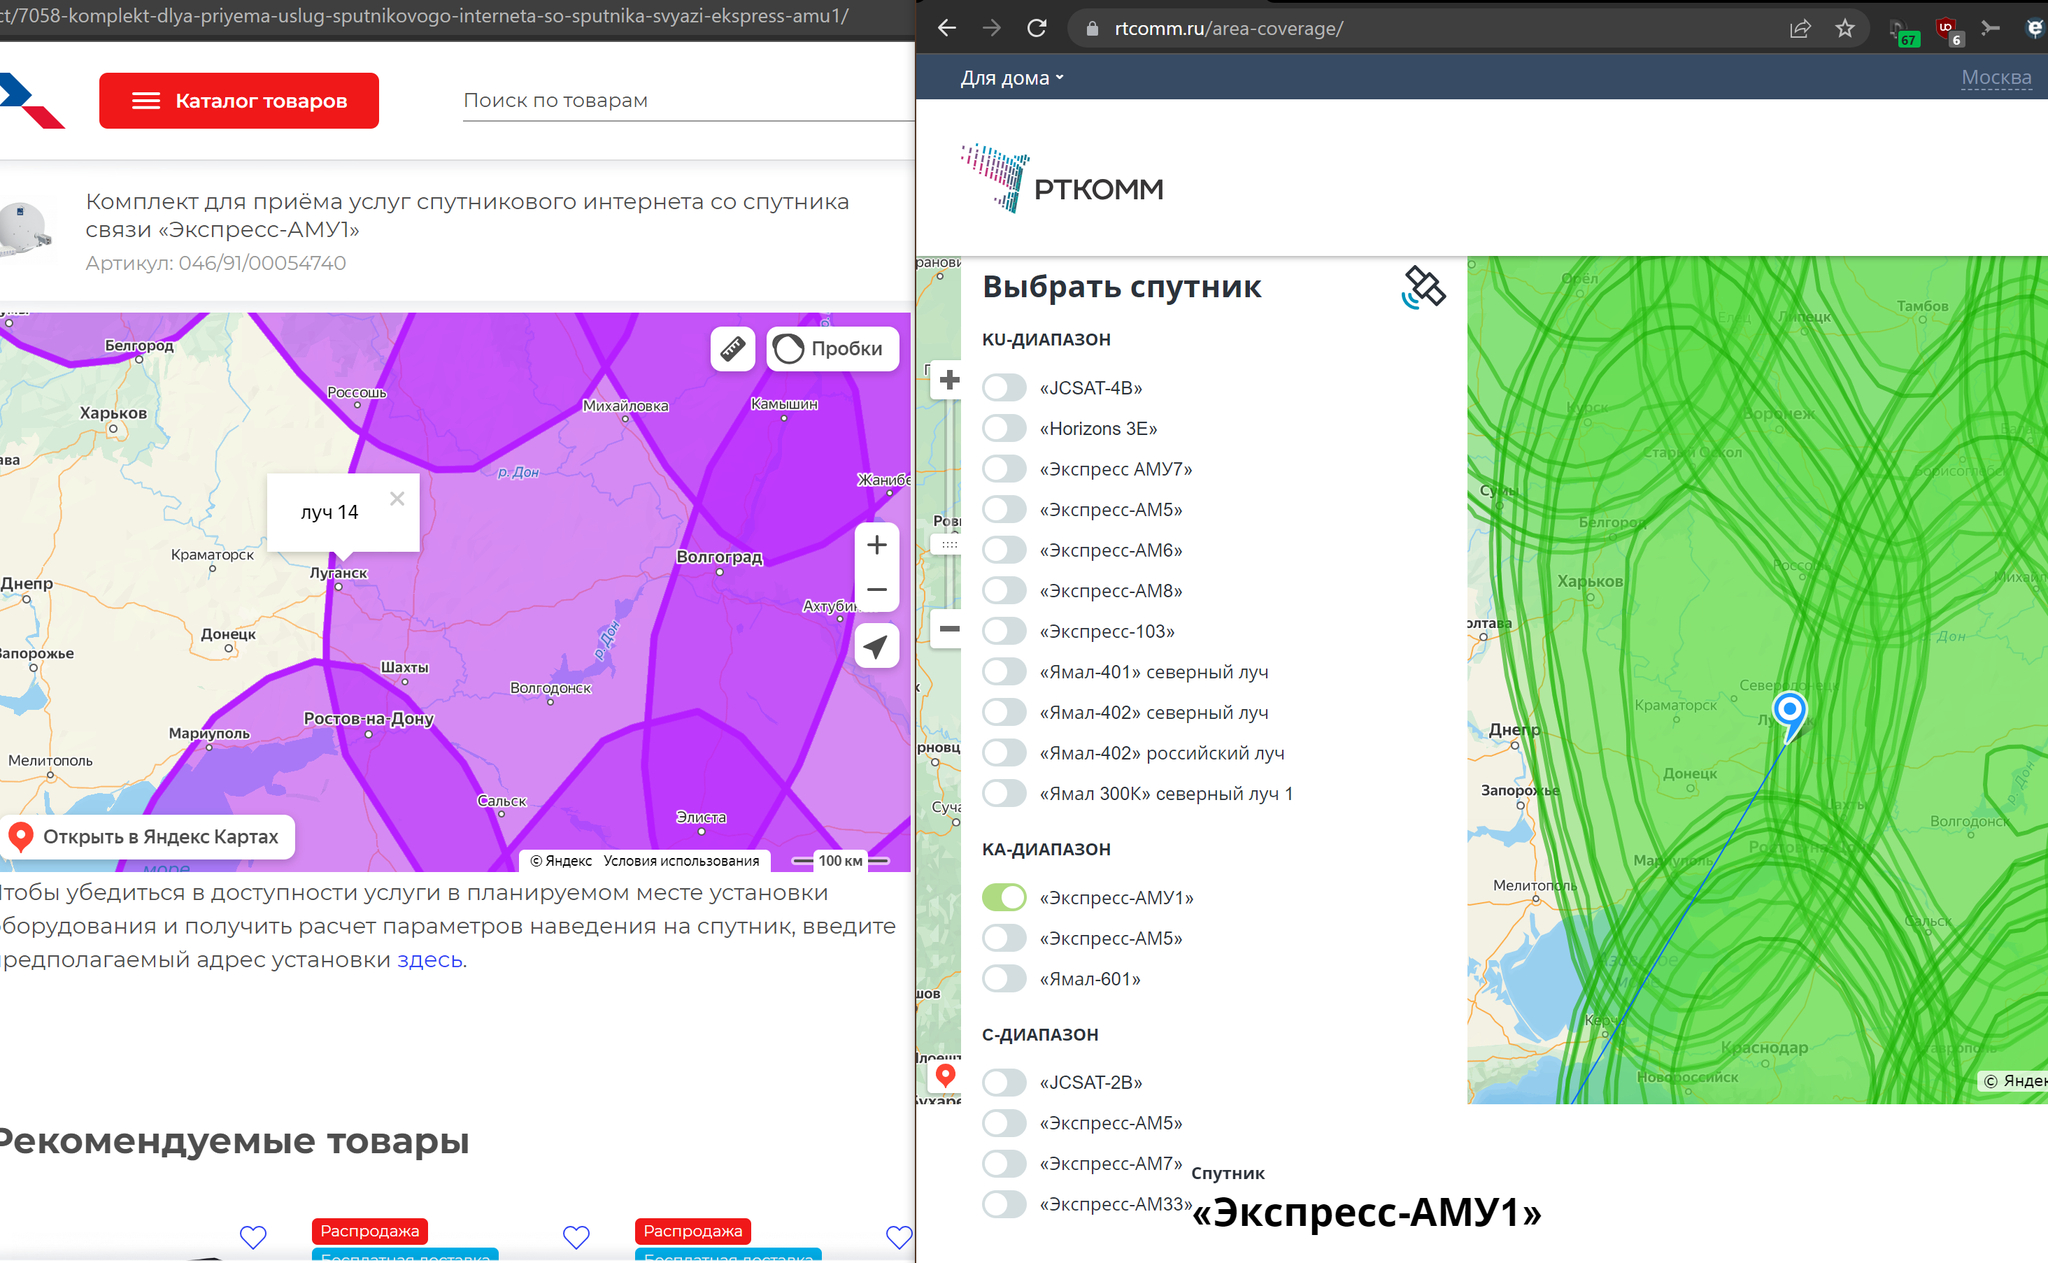Viewport: 2048px width, 1263px height.
Task: Open the uBlock Origin extension icon
Action: (1947, 30)
